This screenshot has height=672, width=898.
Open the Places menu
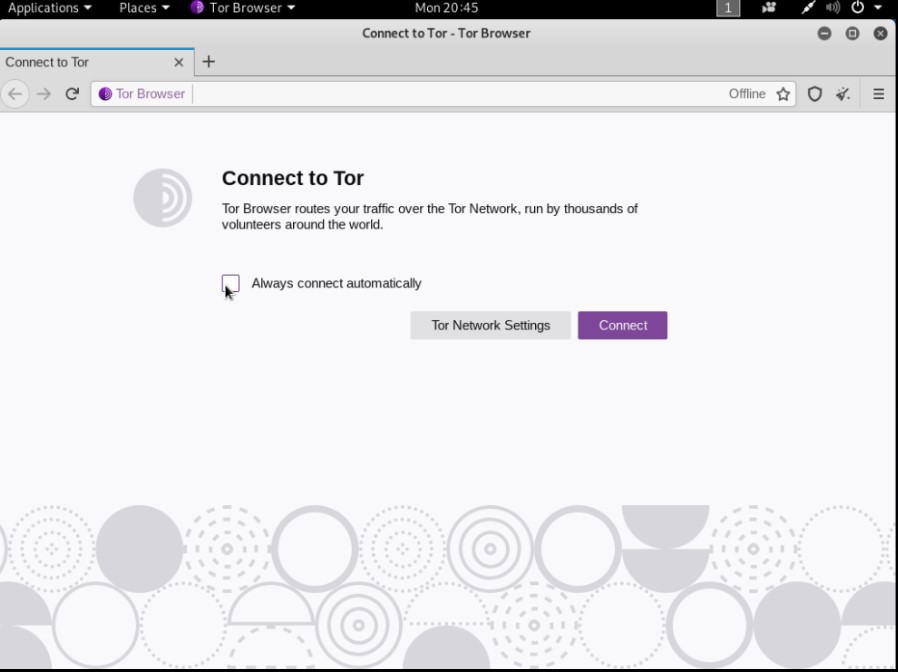(x=144, y=8)
